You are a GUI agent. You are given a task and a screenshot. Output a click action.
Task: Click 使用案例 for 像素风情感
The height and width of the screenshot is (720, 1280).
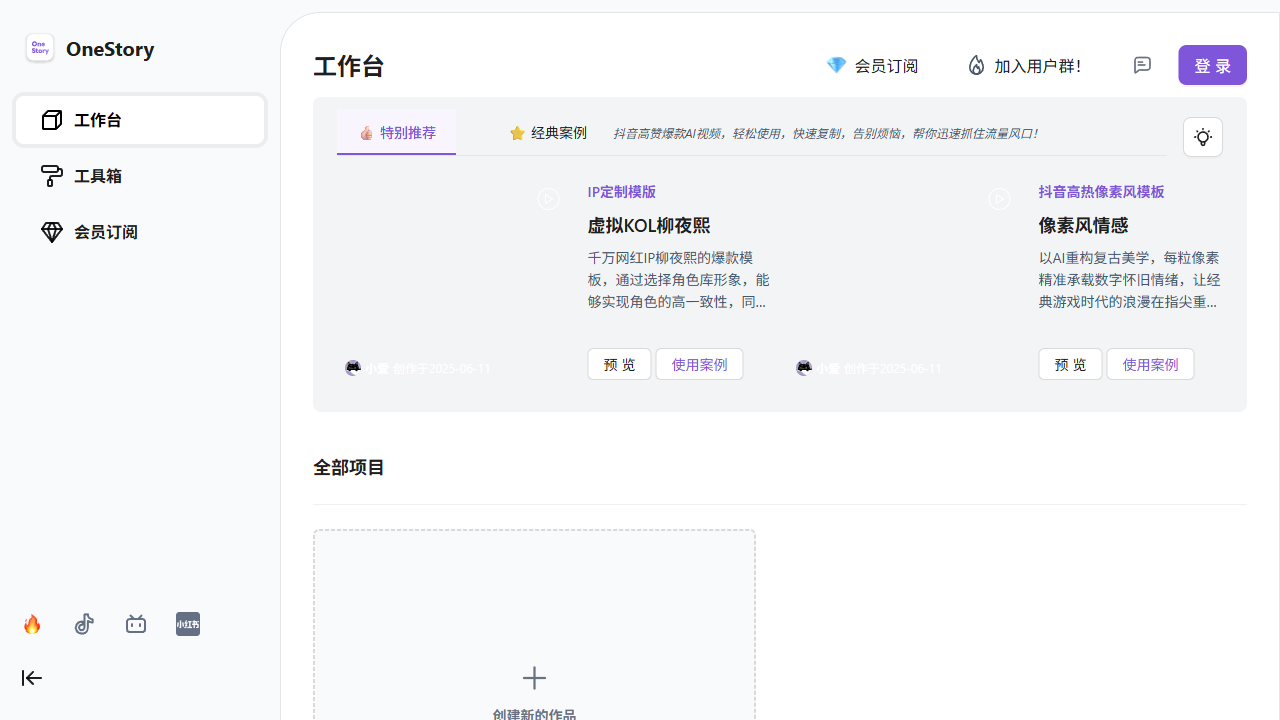(1150, 364)
